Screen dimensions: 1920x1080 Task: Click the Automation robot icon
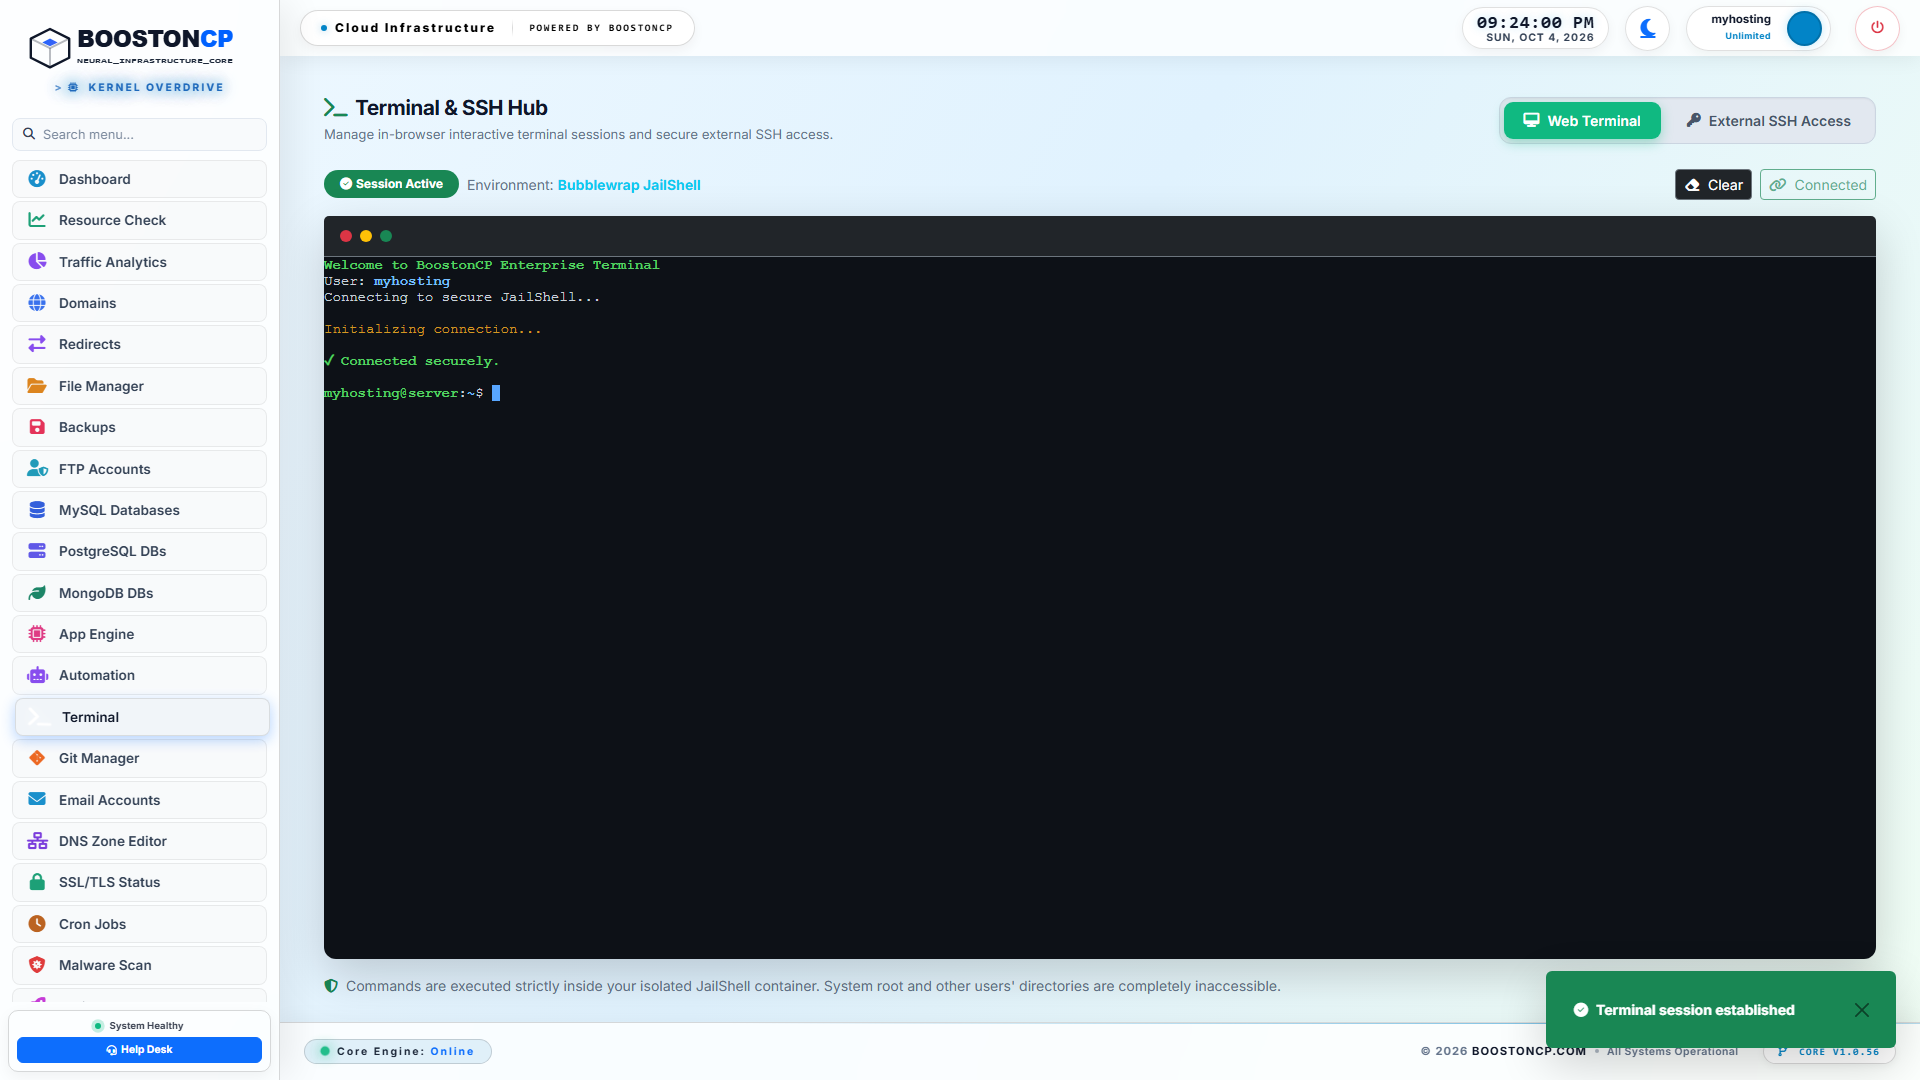click(37, 675)
